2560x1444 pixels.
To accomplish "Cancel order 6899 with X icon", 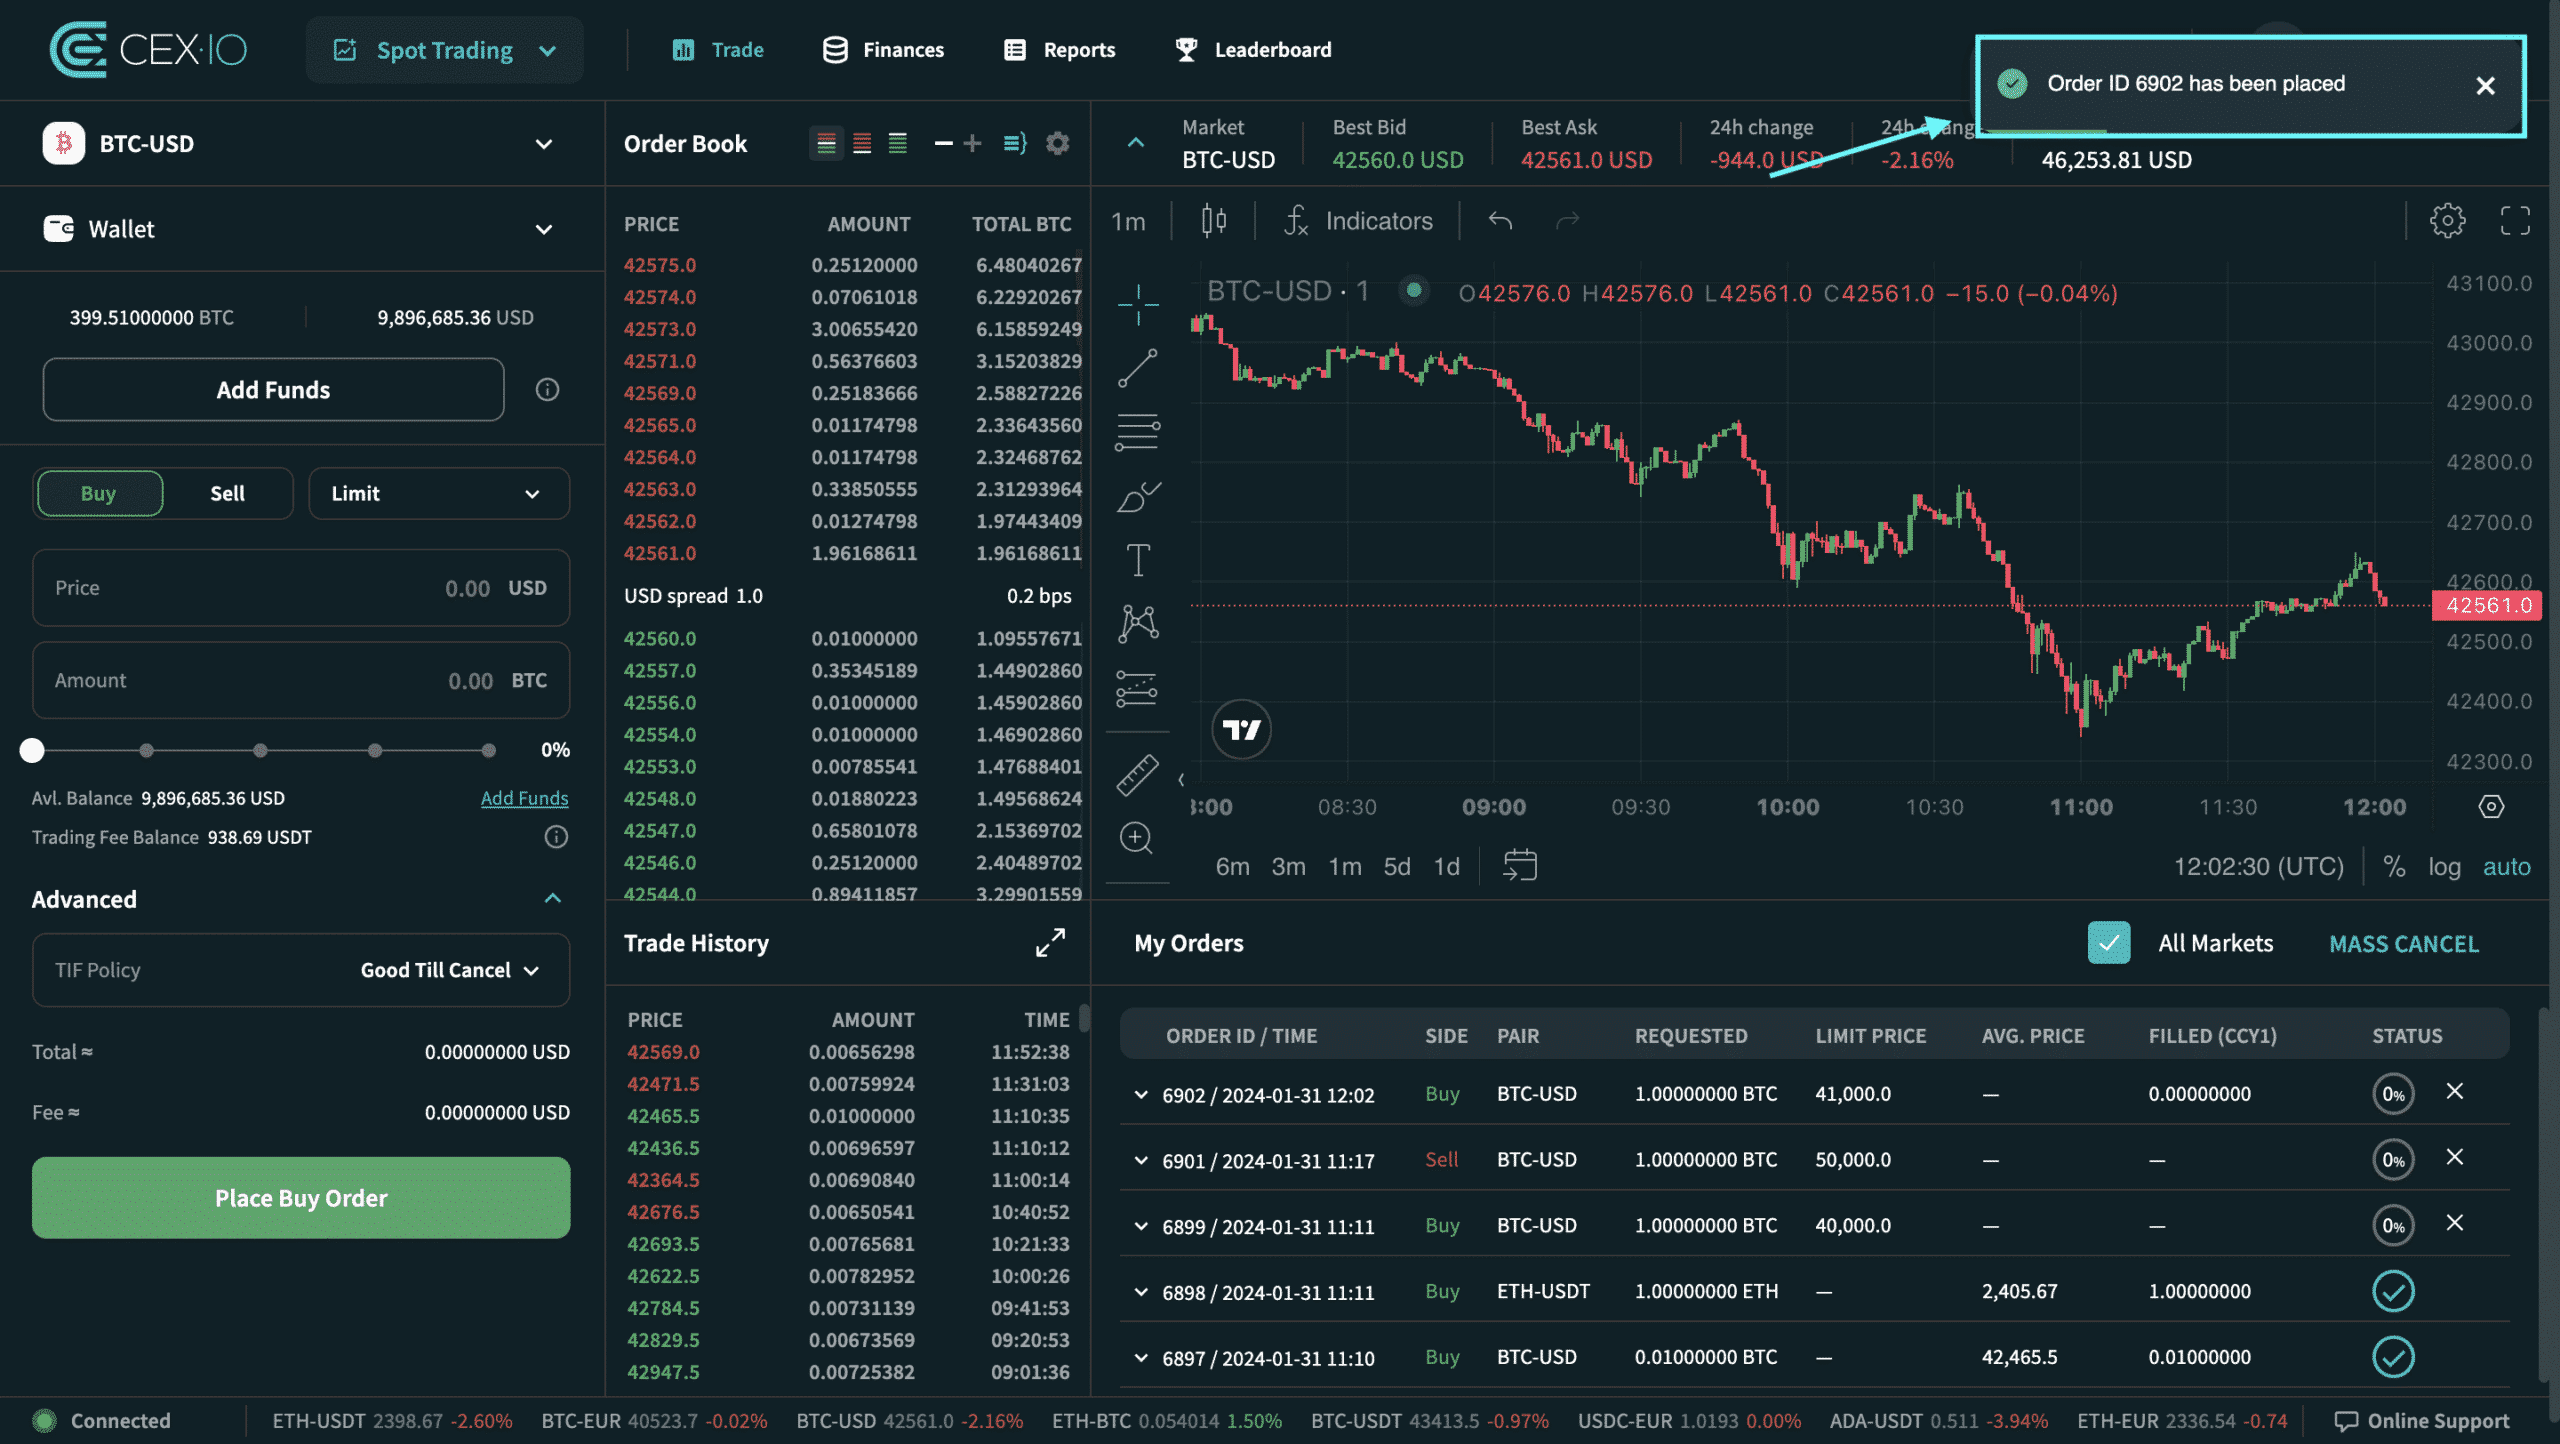I will click(x=2454, y=1223).
